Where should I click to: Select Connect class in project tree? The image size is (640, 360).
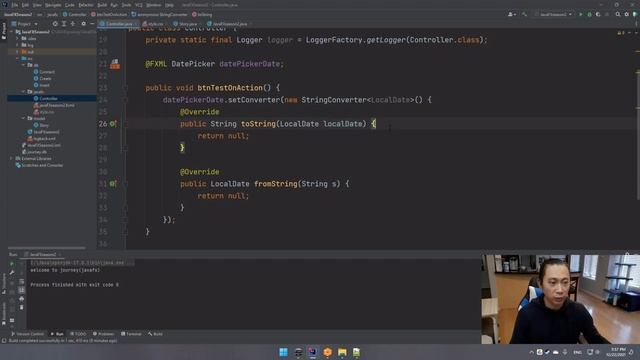(x=44, y=72)
